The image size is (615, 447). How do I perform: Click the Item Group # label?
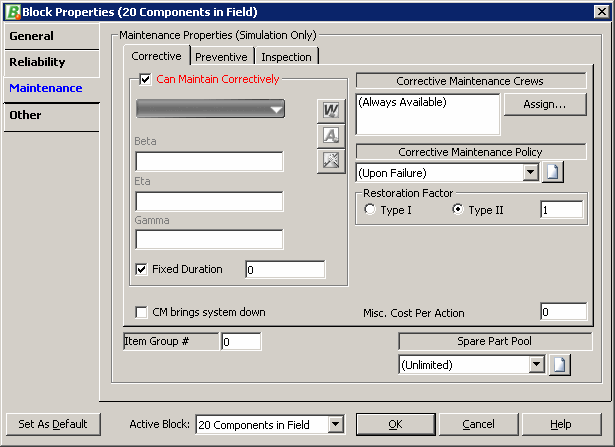tap(171, 341)
